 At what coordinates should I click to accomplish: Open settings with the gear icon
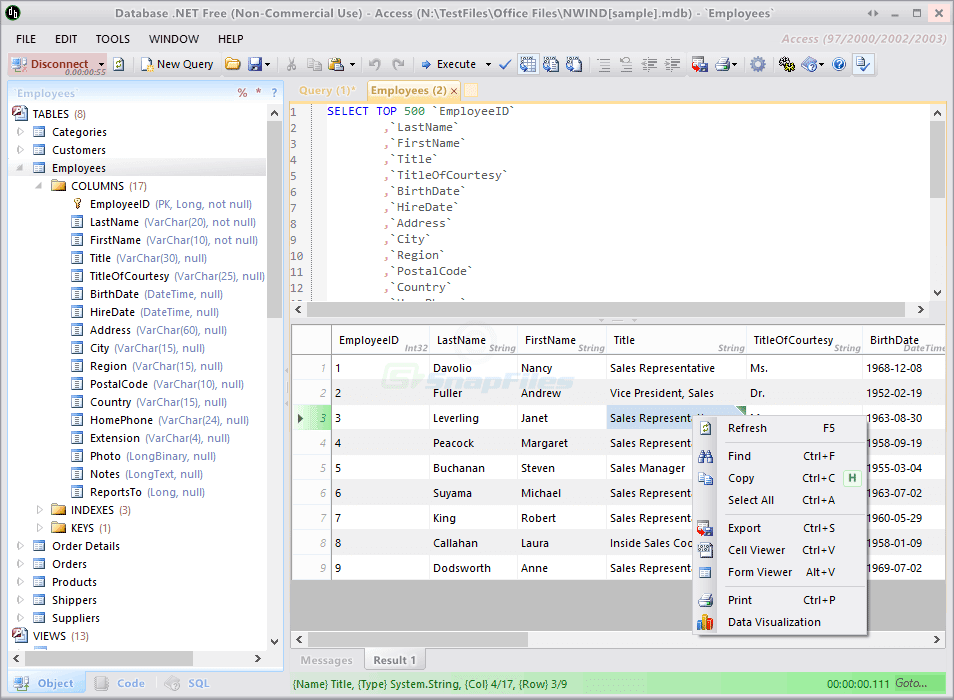click(x=758, y=64)
